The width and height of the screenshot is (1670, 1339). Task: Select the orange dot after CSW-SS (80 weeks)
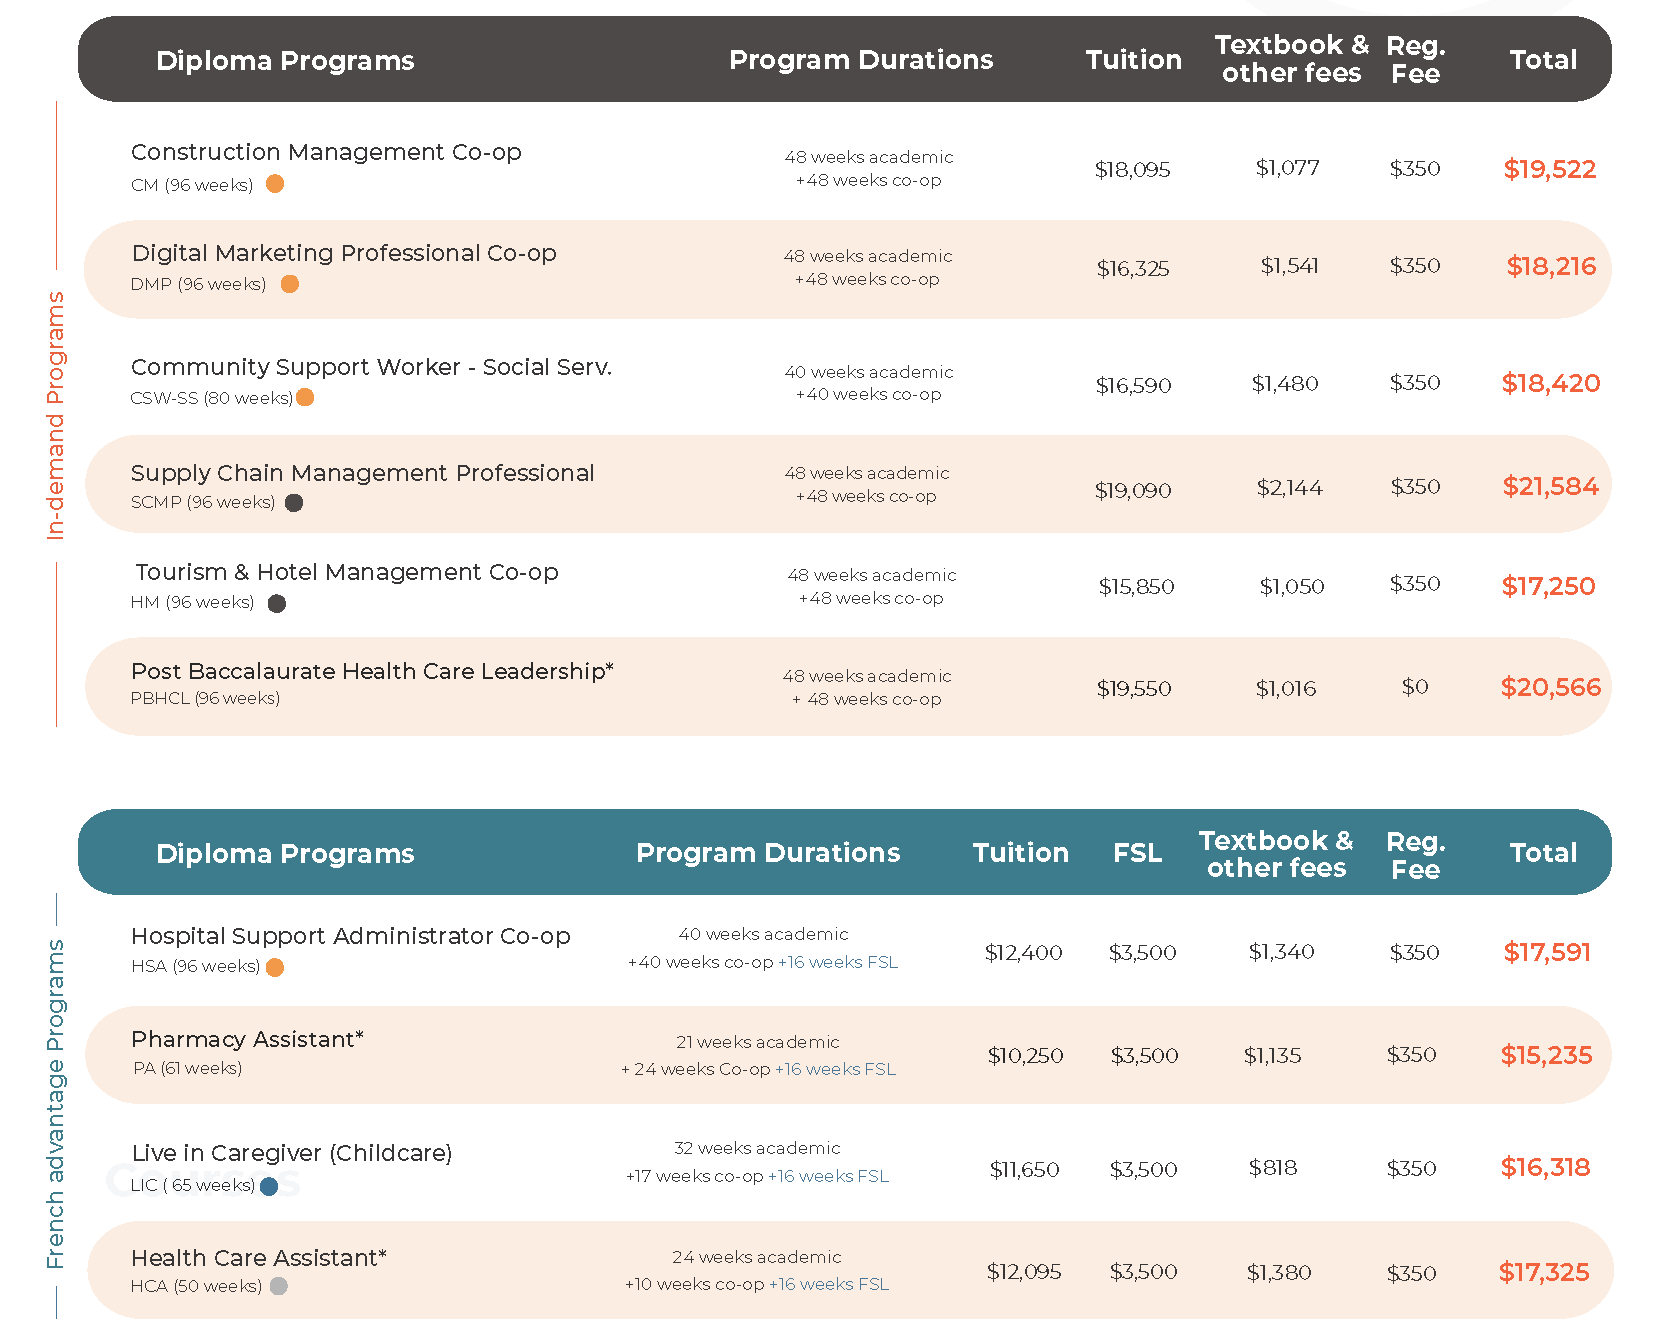306,398
